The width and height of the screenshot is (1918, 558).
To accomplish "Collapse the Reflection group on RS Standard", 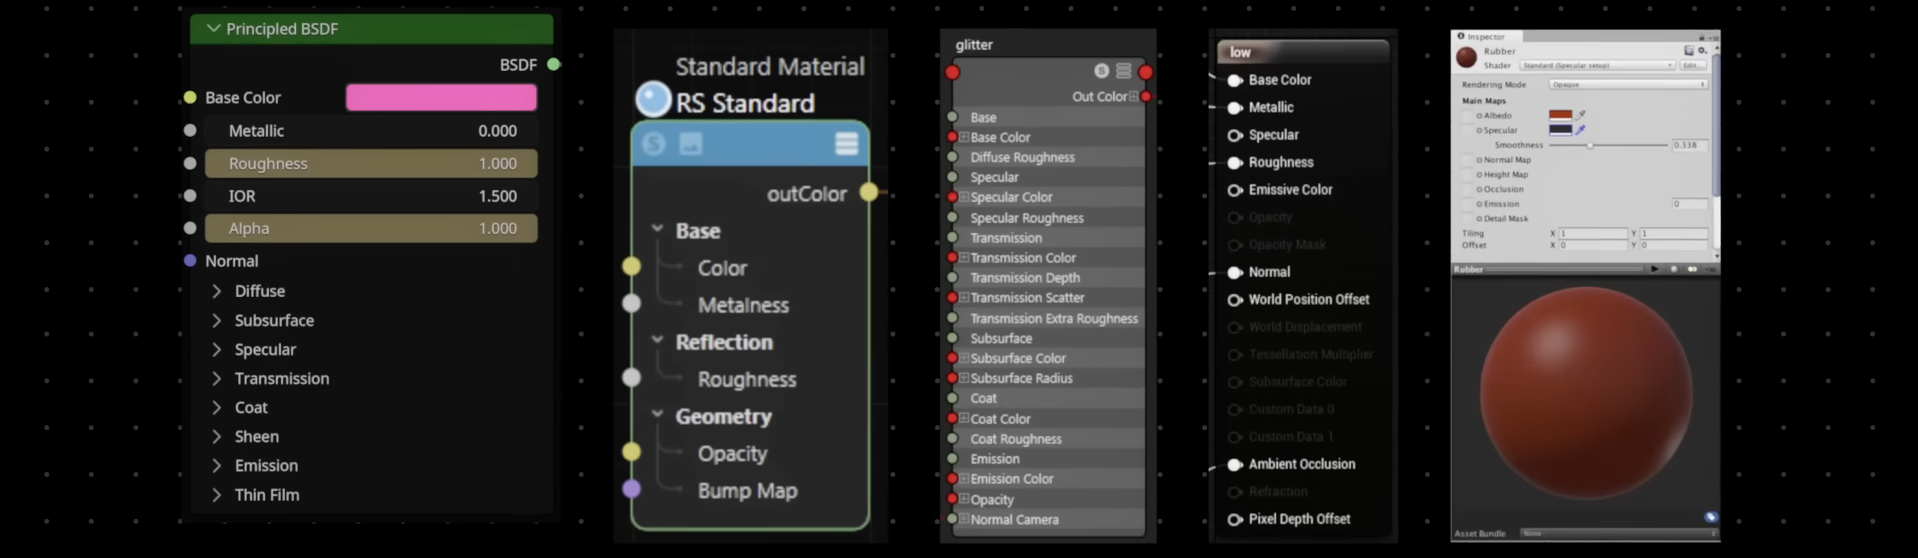I will pyautogui.click(x=657, y=340).
